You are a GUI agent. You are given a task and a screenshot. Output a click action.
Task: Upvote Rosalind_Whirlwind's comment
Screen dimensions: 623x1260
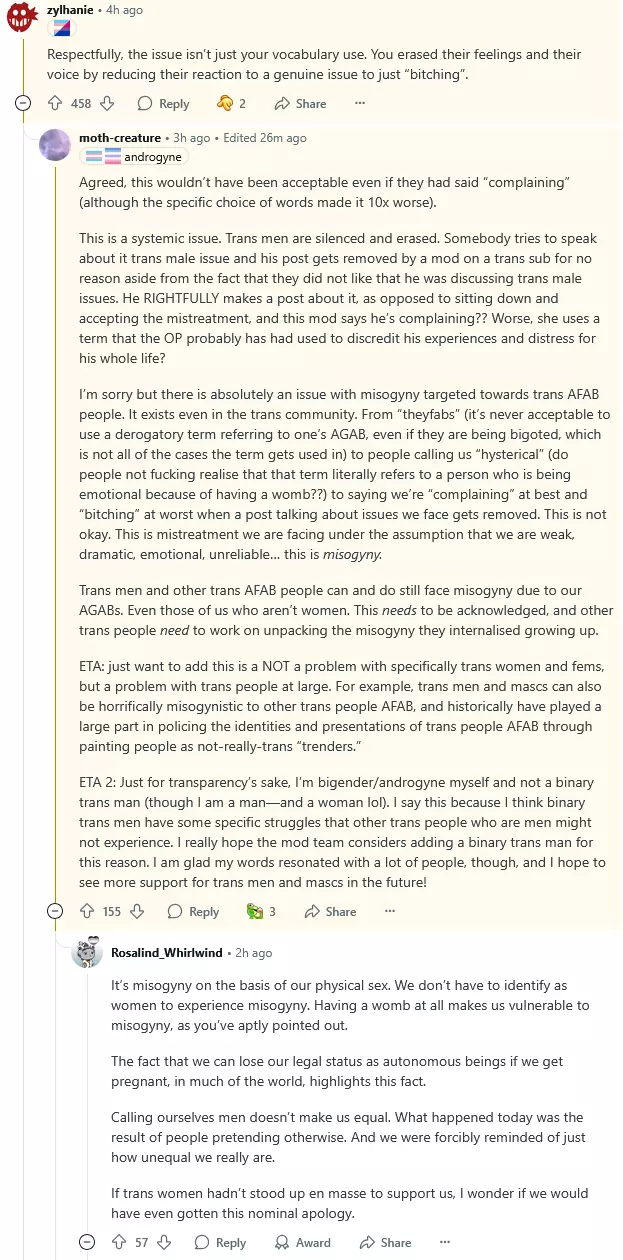point(118,1242)
